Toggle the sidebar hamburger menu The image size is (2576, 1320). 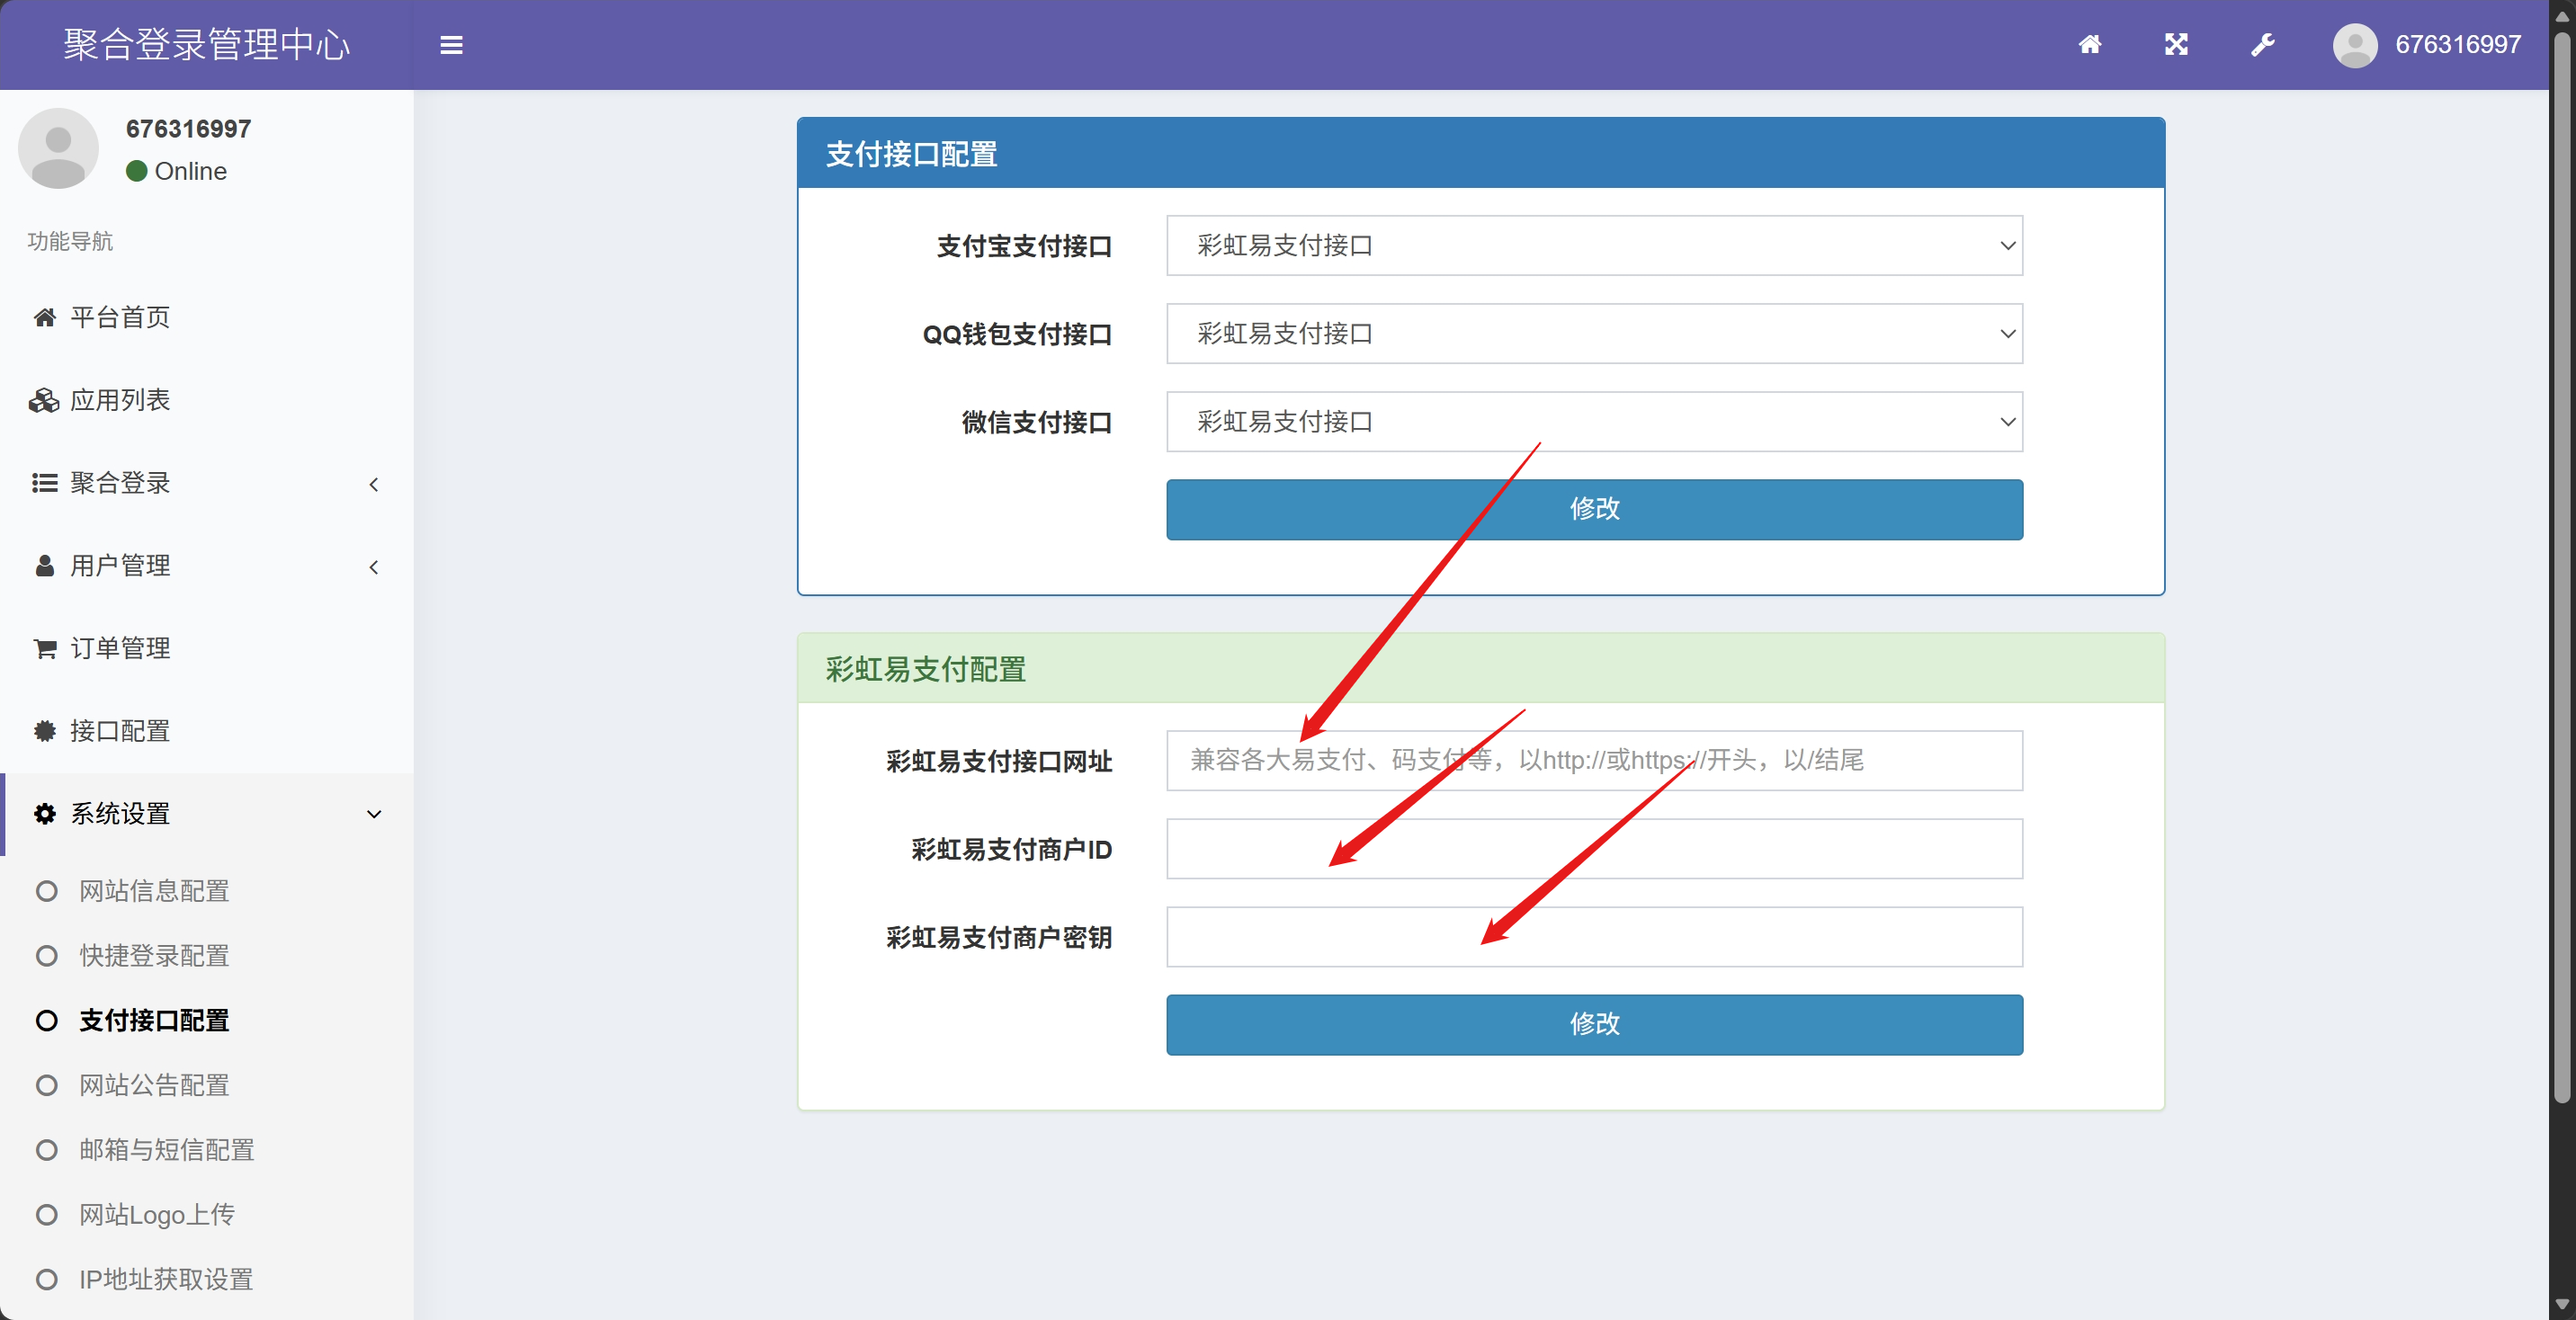[x=451, y=45]
